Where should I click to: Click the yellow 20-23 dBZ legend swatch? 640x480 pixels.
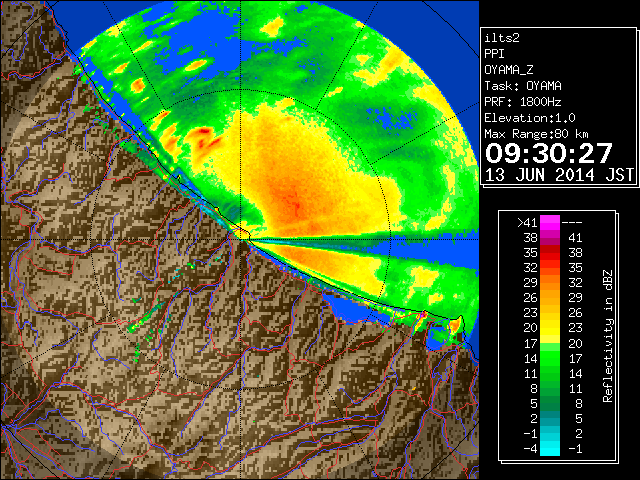(550, 328)
